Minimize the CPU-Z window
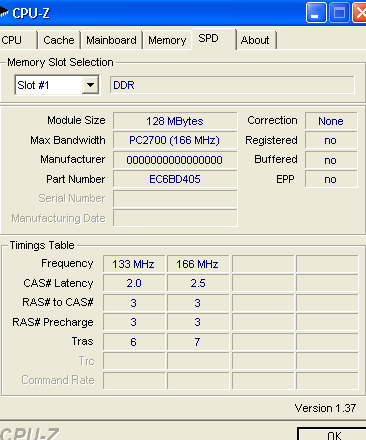 315,13
